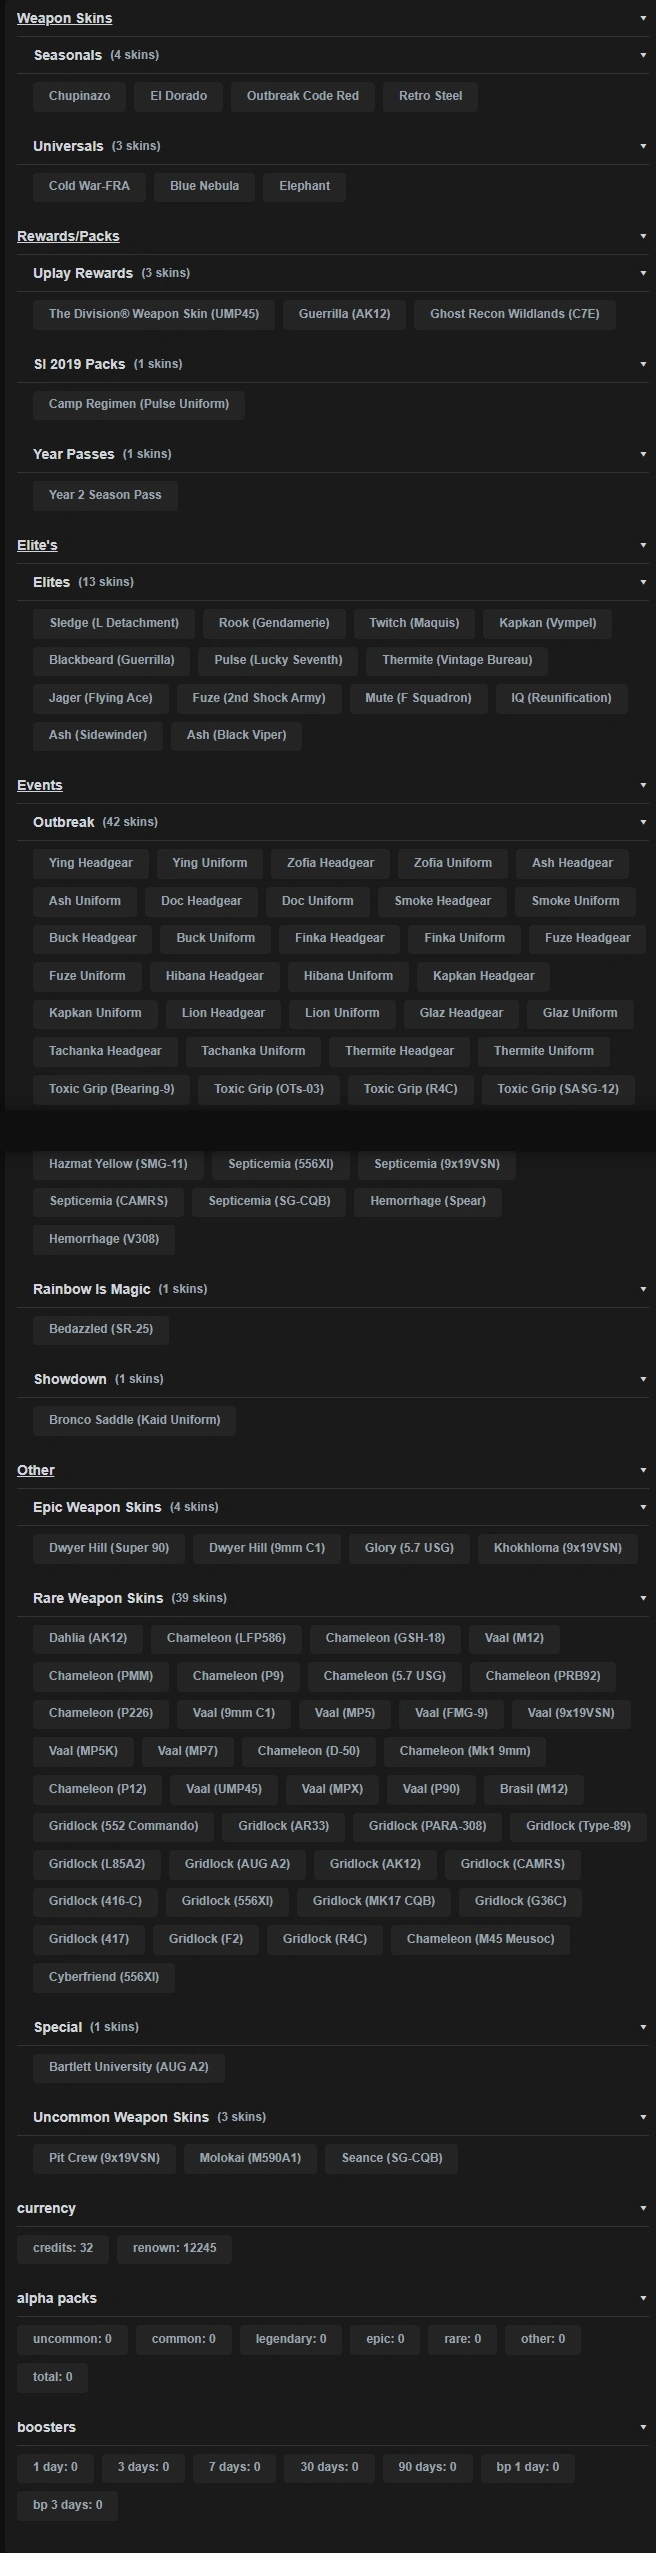
Task: Collapse the alpha packs section arrow
Action: pos(643,2298)
